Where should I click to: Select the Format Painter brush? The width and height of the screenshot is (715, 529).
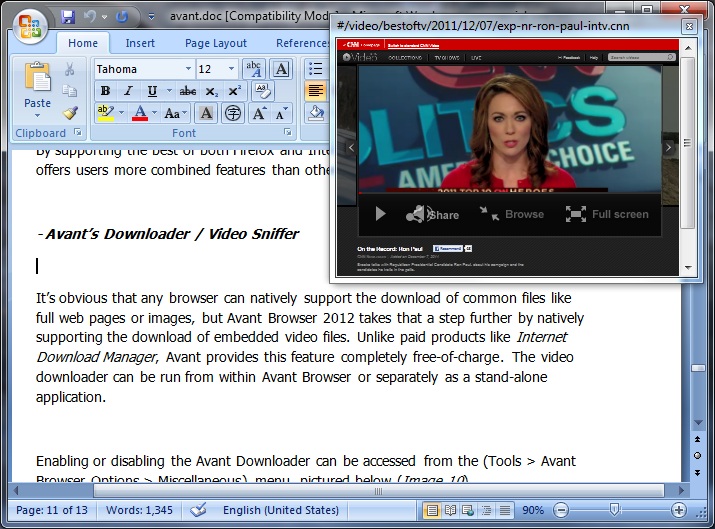pos(70,113)
